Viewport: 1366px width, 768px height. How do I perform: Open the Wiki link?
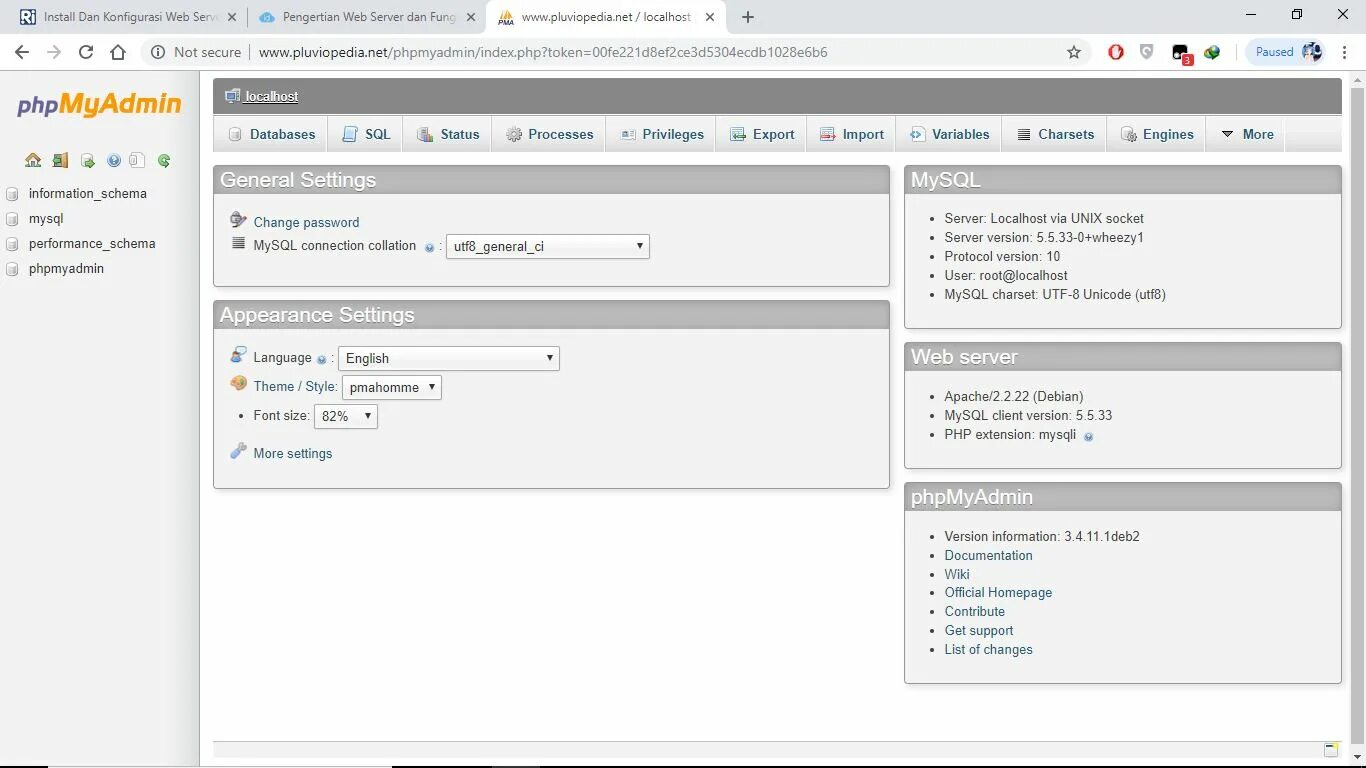[957, 574]
